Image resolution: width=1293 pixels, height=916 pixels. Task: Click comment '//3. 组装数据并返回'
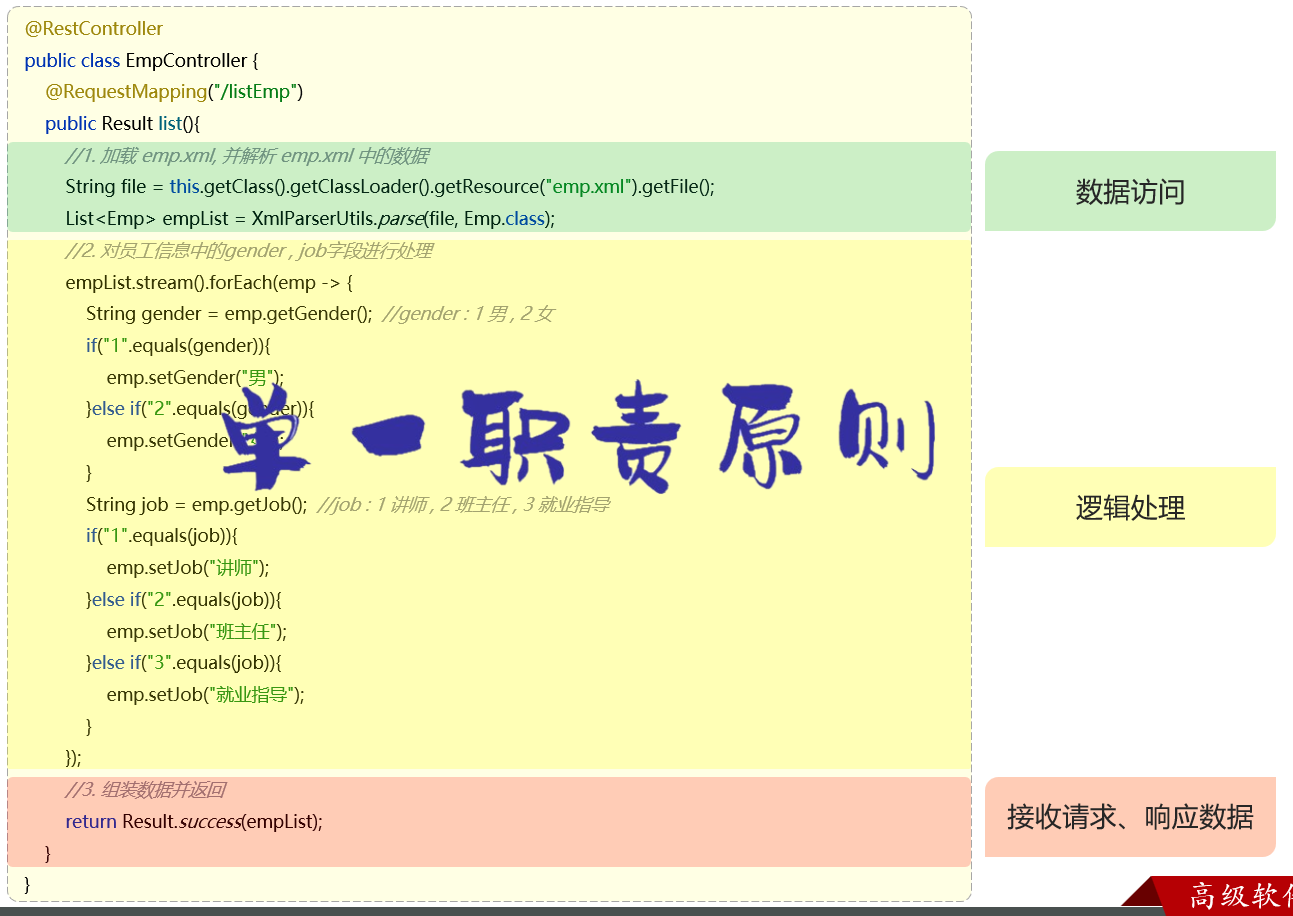coord(145,790)
